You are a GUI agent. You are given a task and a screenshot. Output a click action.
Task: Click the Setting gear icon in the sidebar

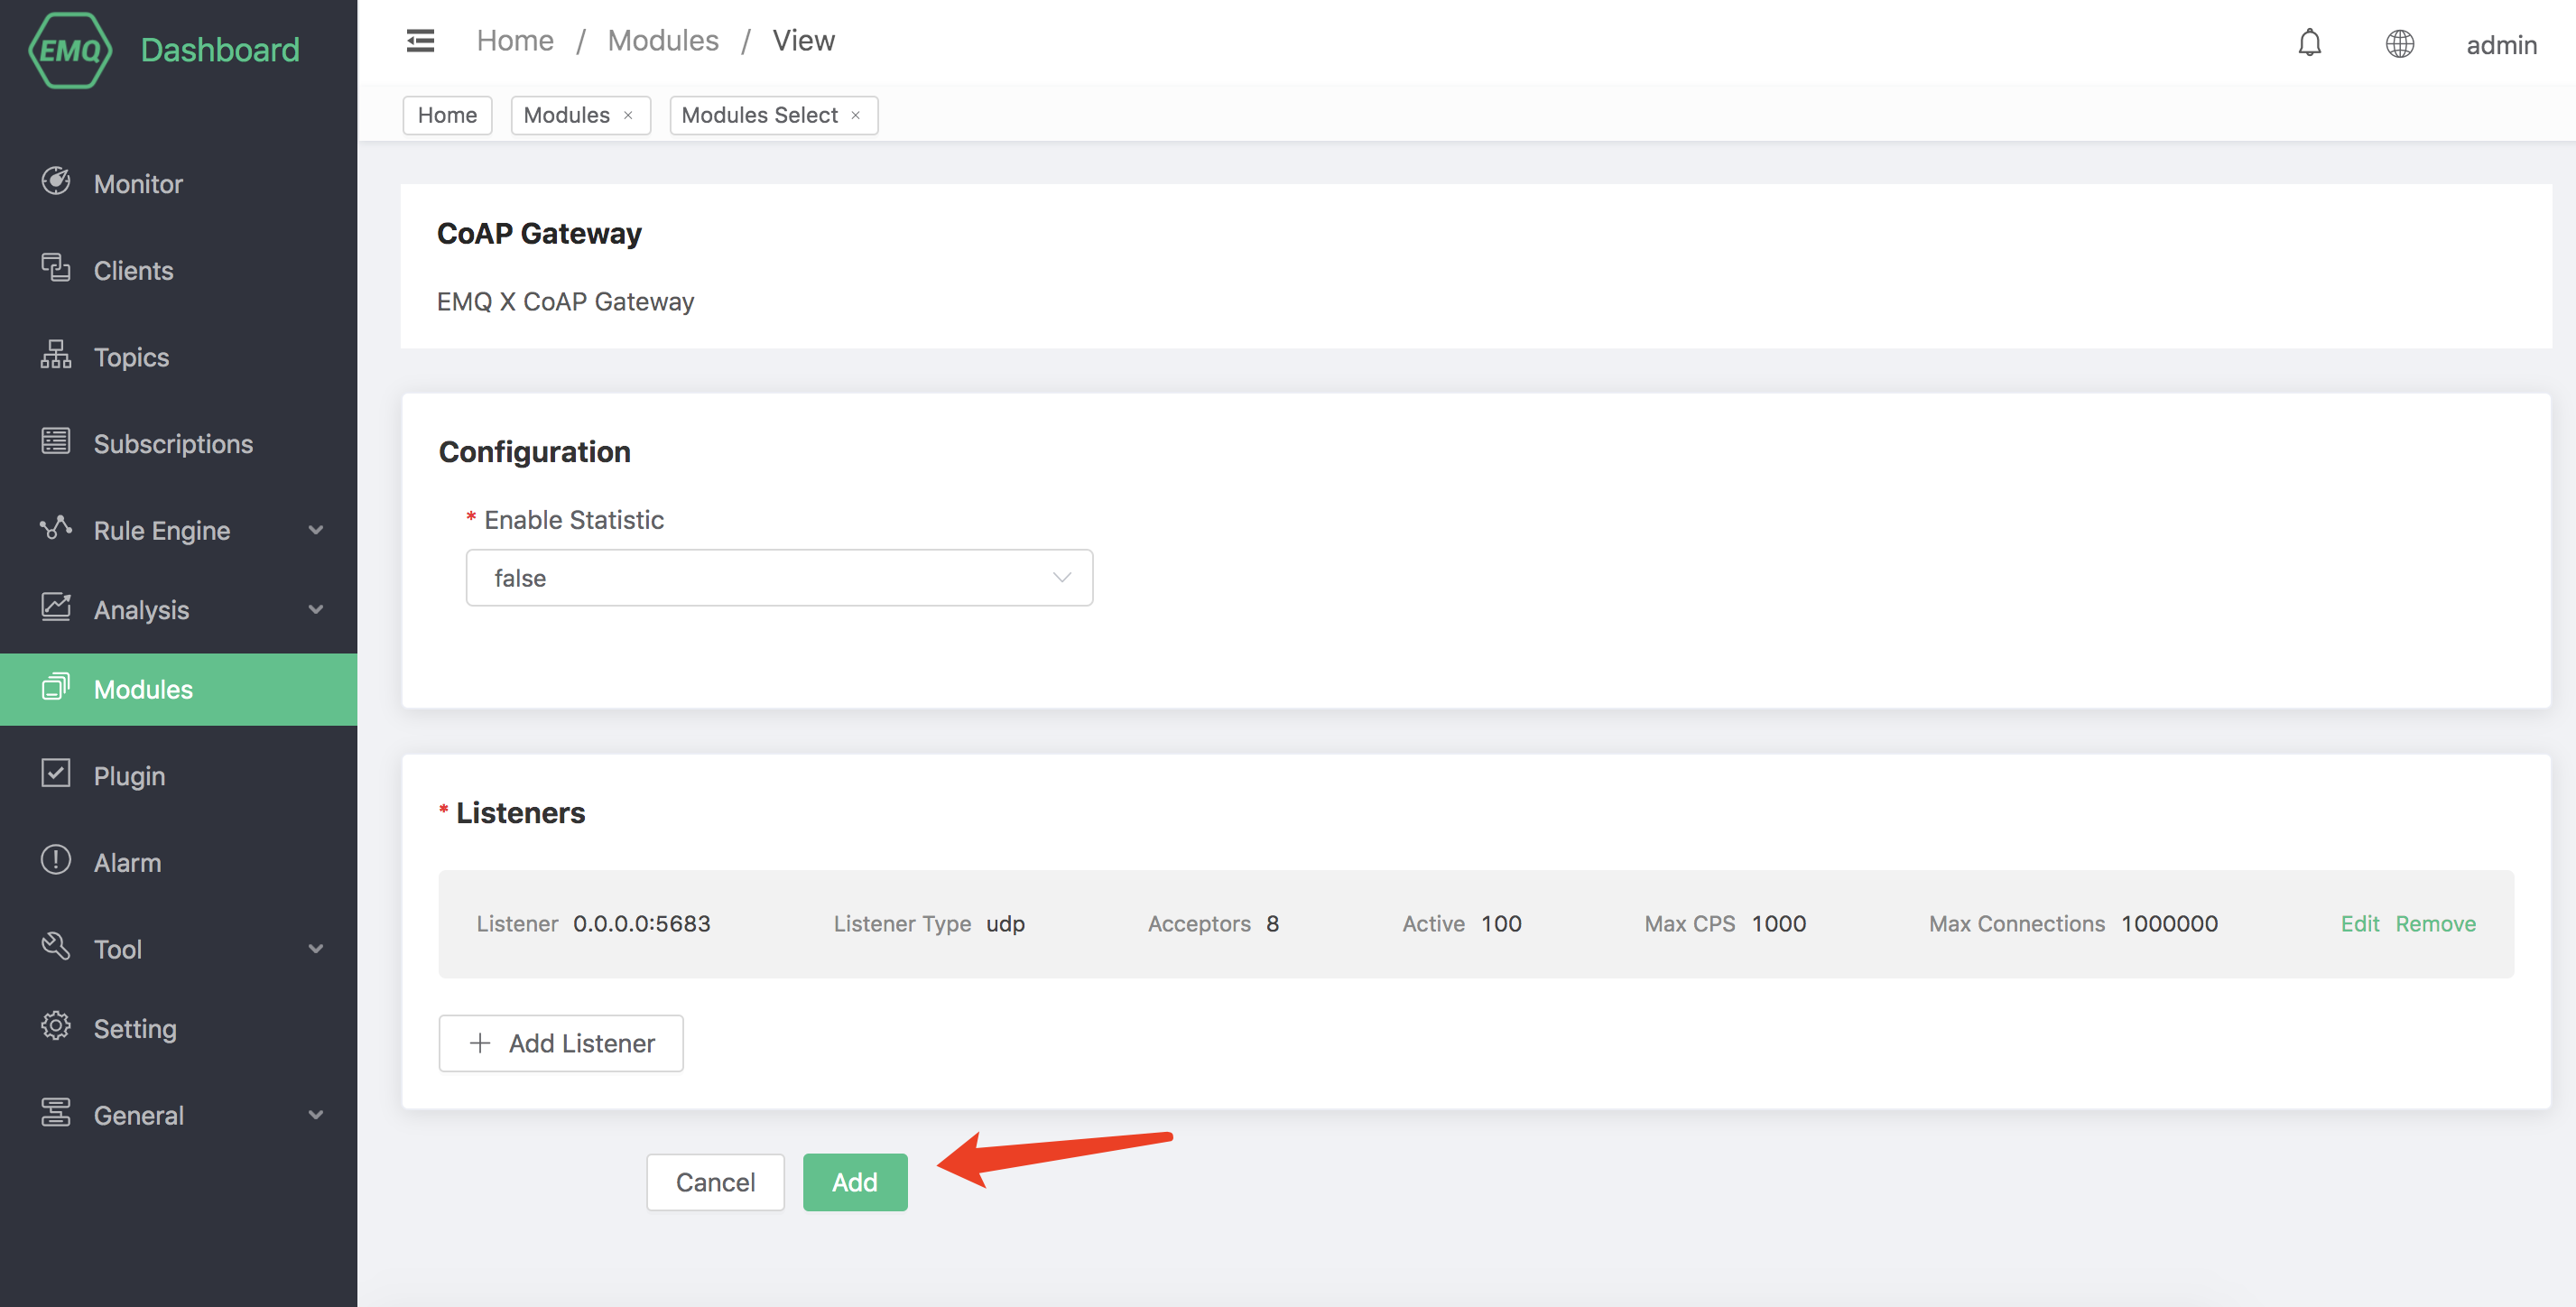coord(56,1026)
